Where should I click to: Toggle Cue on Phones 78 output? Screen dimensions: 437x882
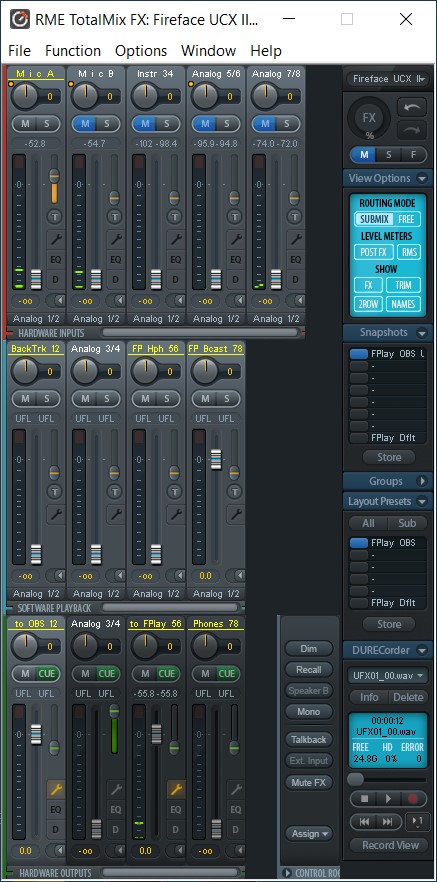click(x=227, y=673)
